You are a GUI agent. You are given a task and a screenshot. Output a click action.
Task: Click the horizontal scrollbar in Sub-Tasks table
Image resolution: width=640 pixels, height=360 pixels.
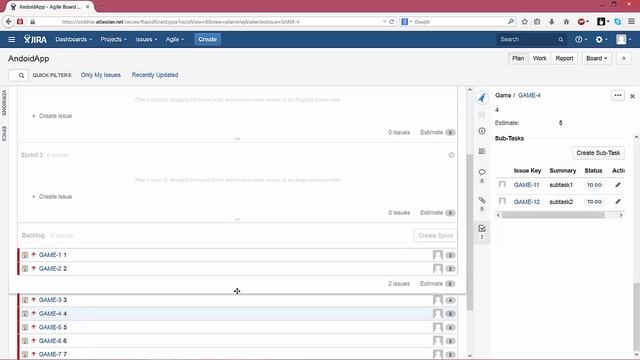553,215
